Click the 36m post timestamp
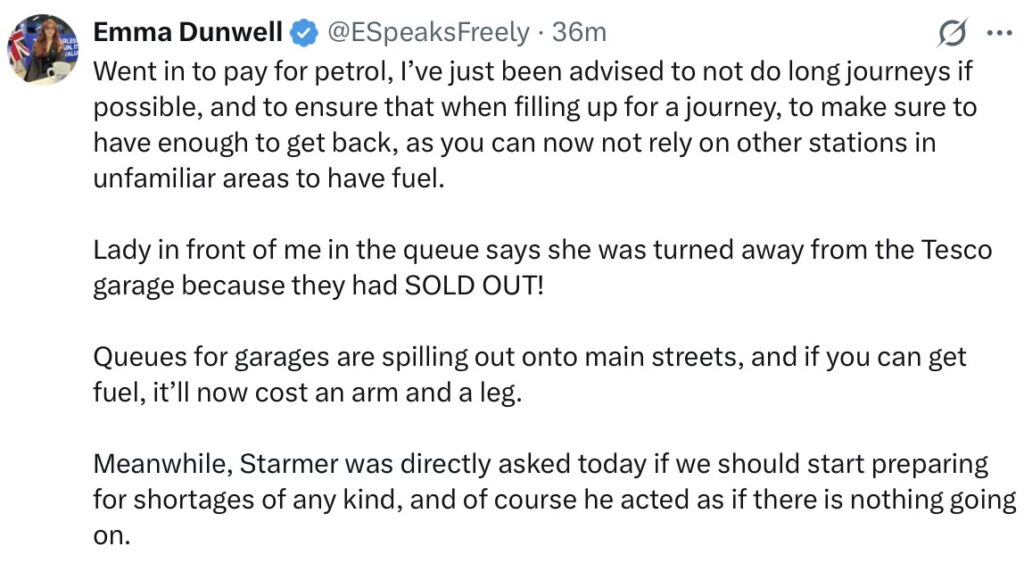This screenshot has width=1024, height=563. (580, 33)
